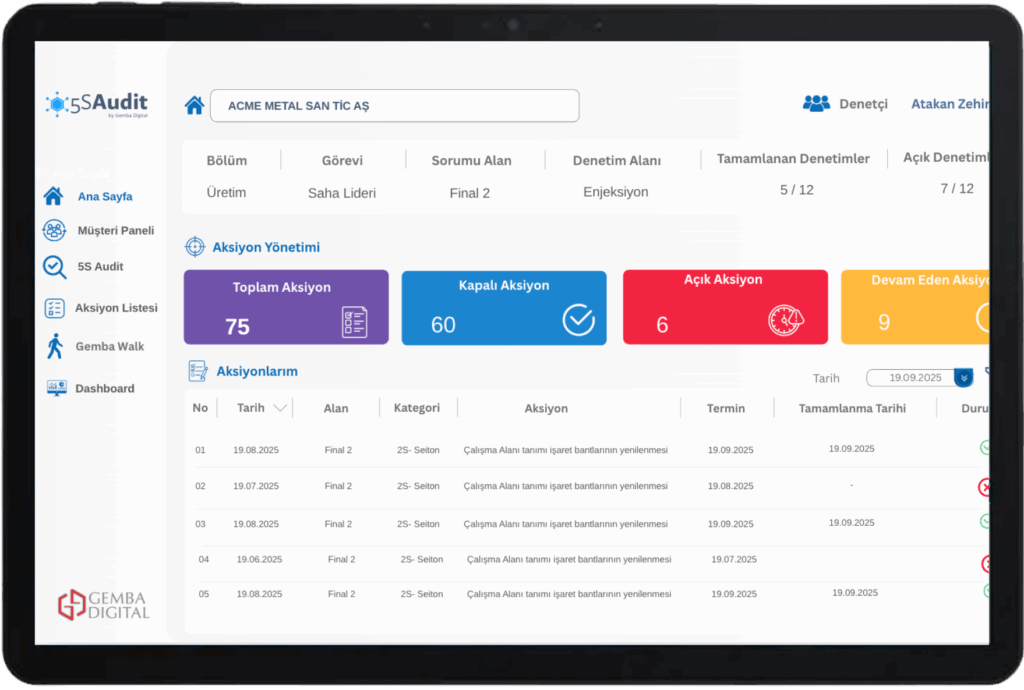Image resolution: width=1024 pixels, height=690 pixels.
Task: Click the Atakan user name link
Action: 949,104
